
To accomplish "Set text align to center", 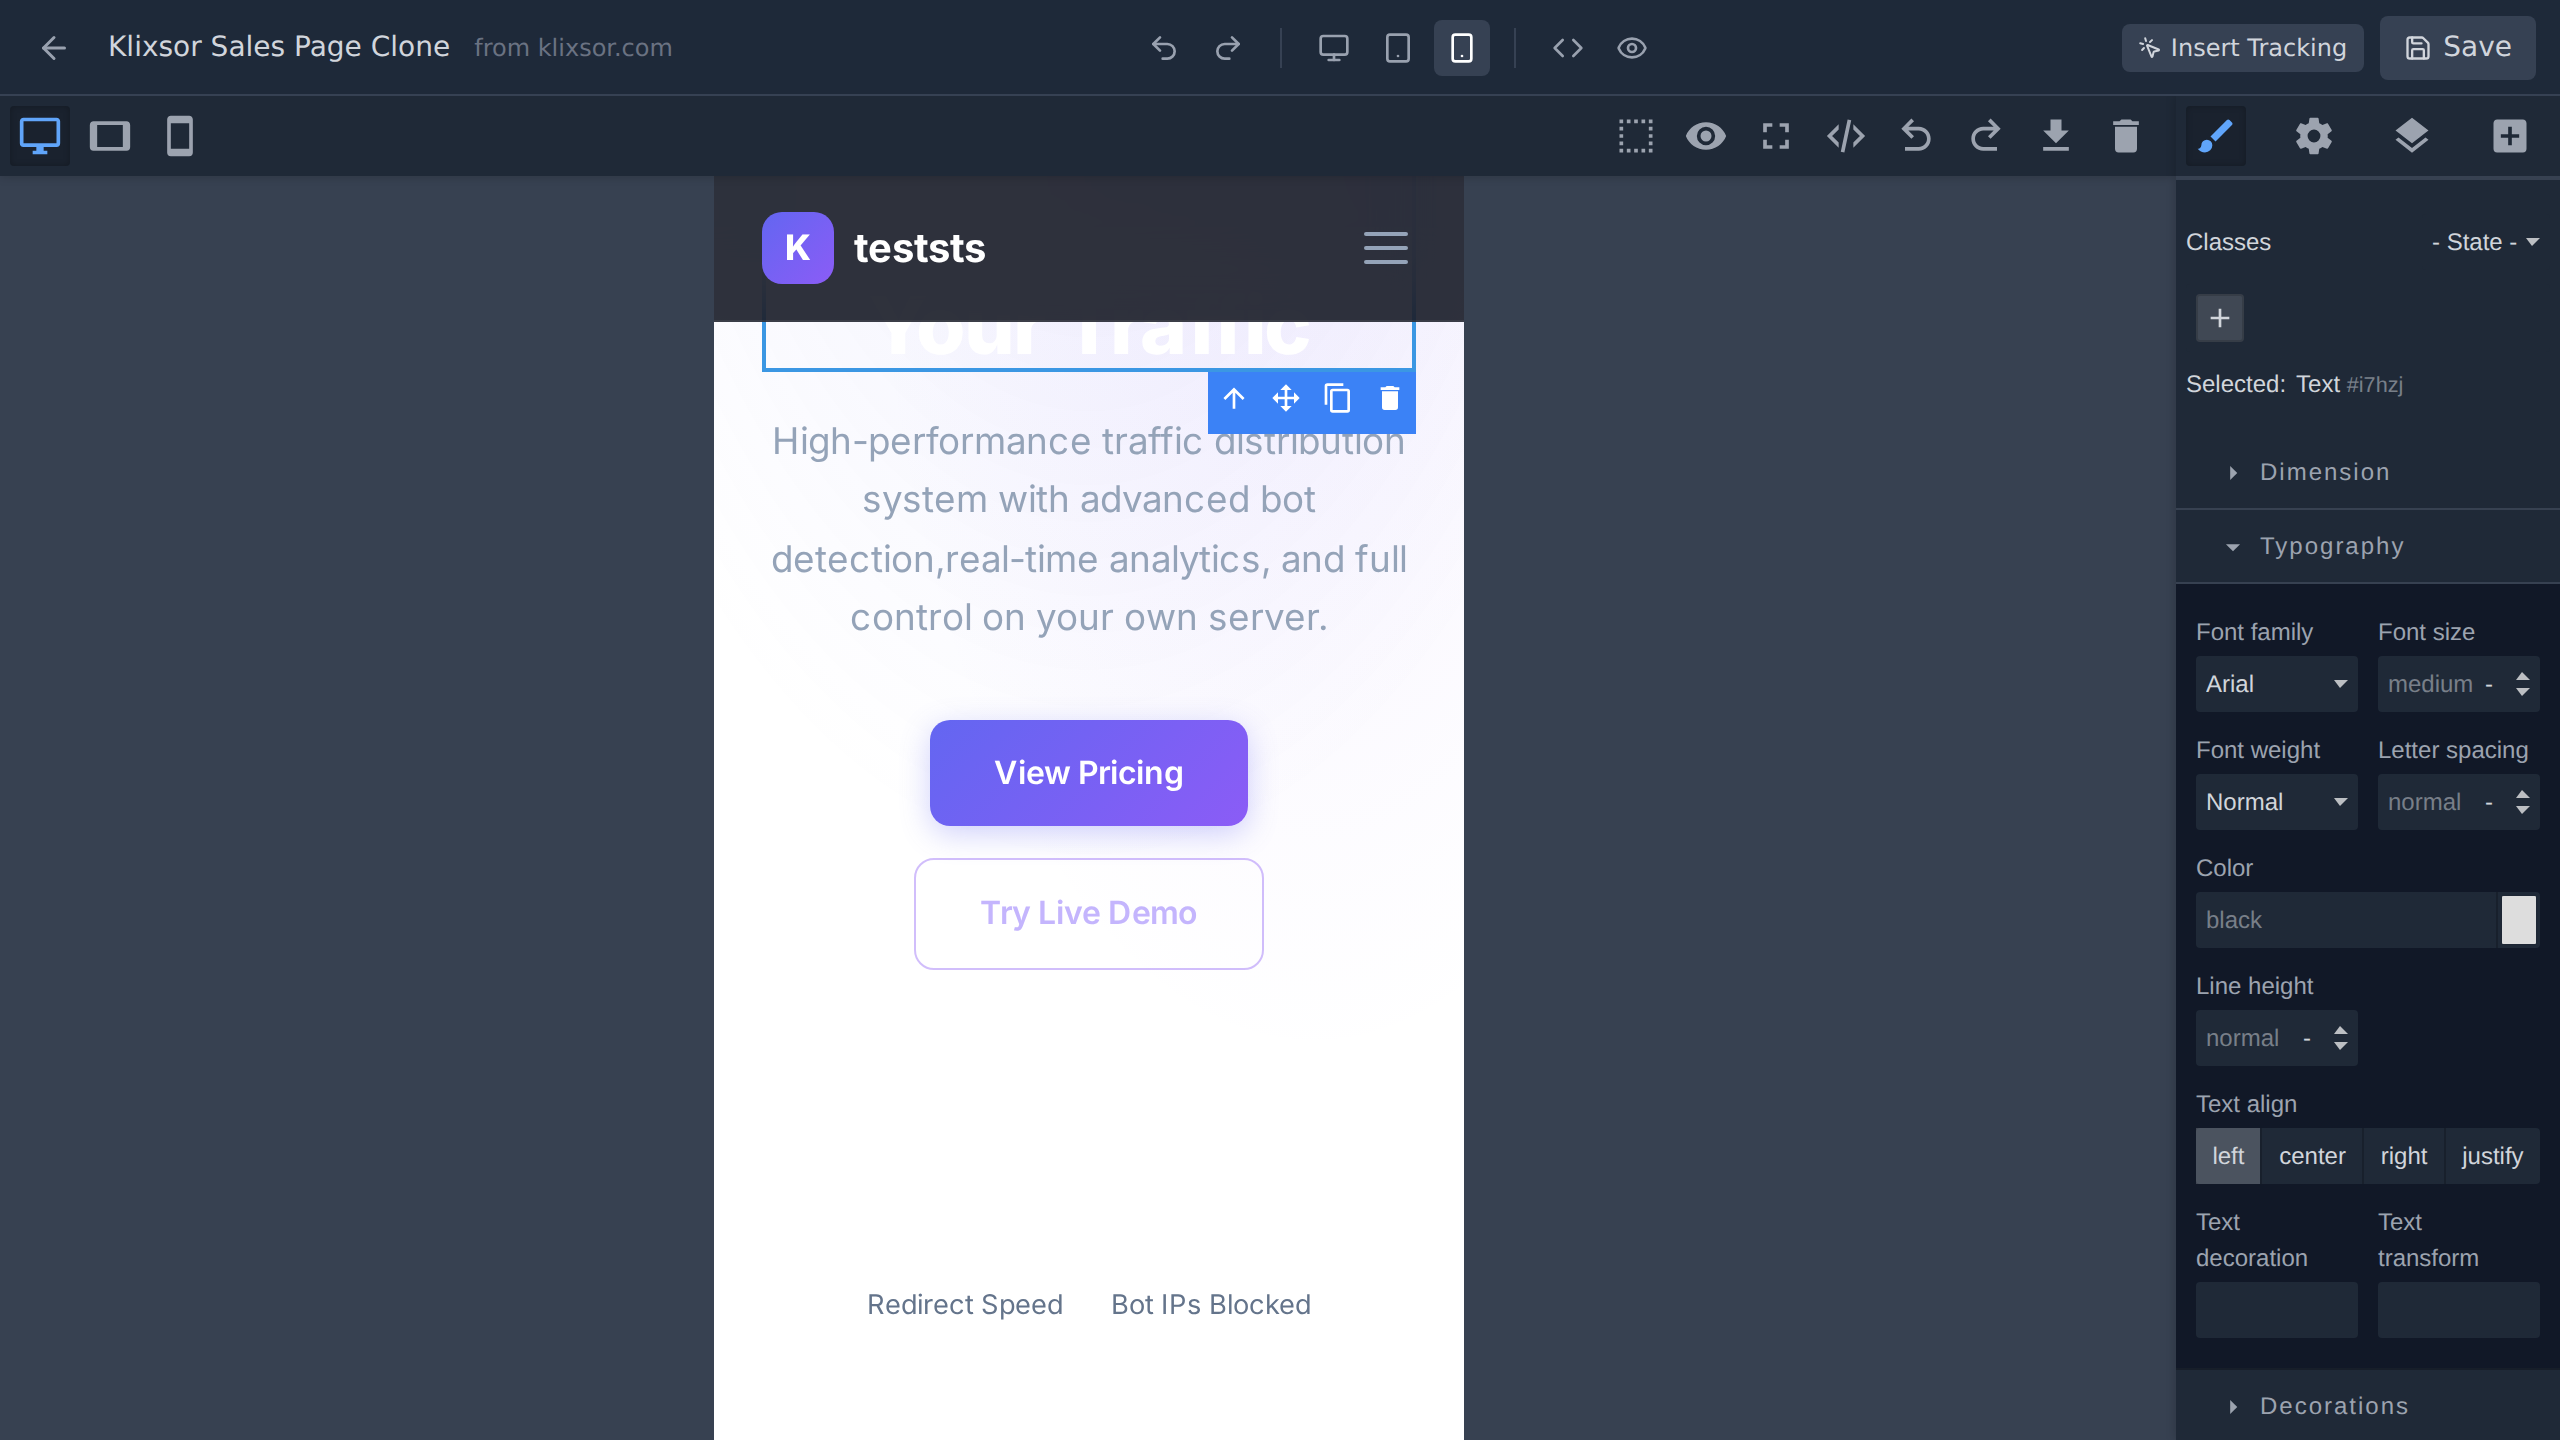I will (x=2312, y=1155).
